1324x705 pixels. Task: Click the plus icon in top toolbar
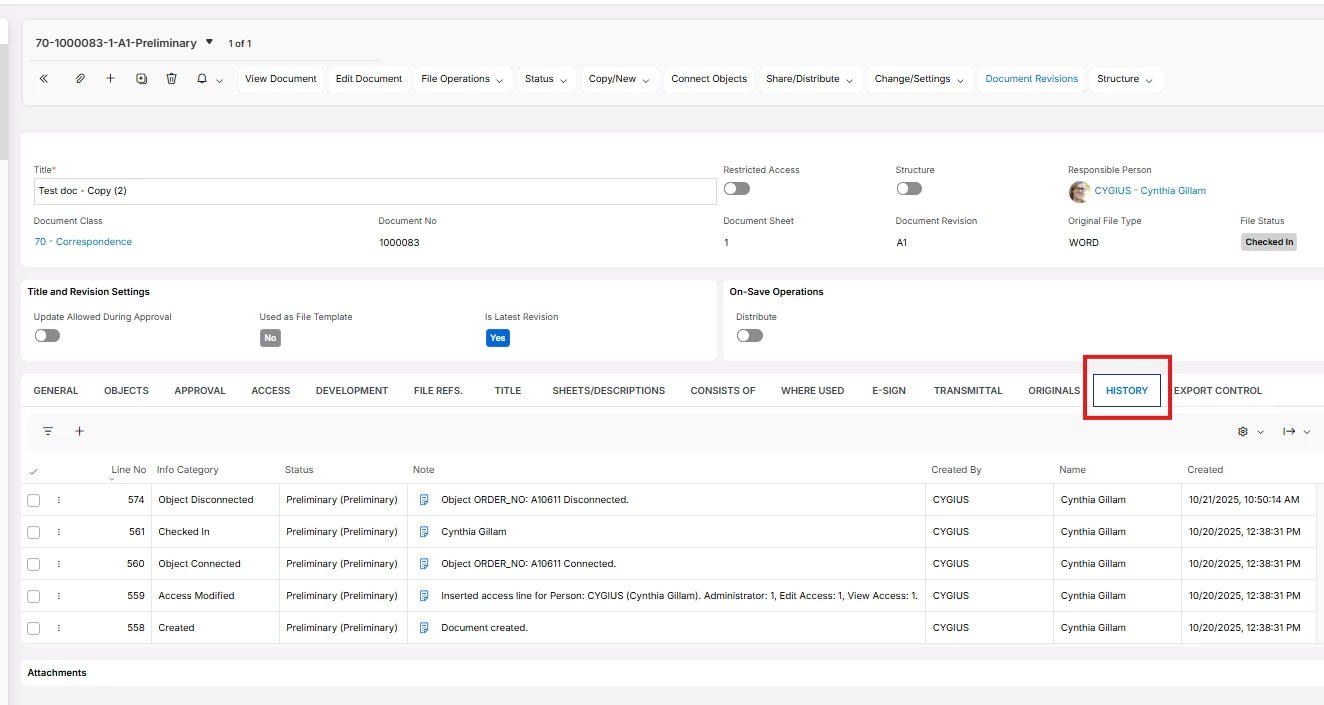[x=110, y=79]
